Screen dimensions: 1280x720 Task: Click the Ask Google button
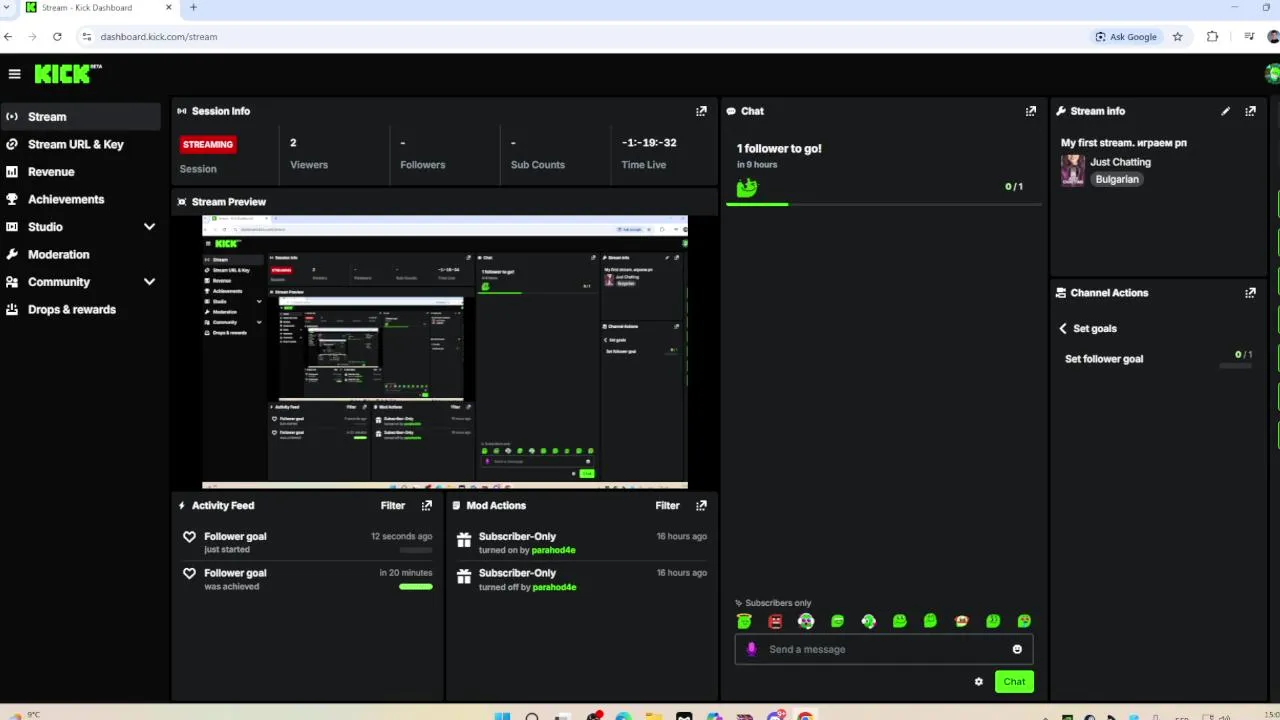(1126, 37)
